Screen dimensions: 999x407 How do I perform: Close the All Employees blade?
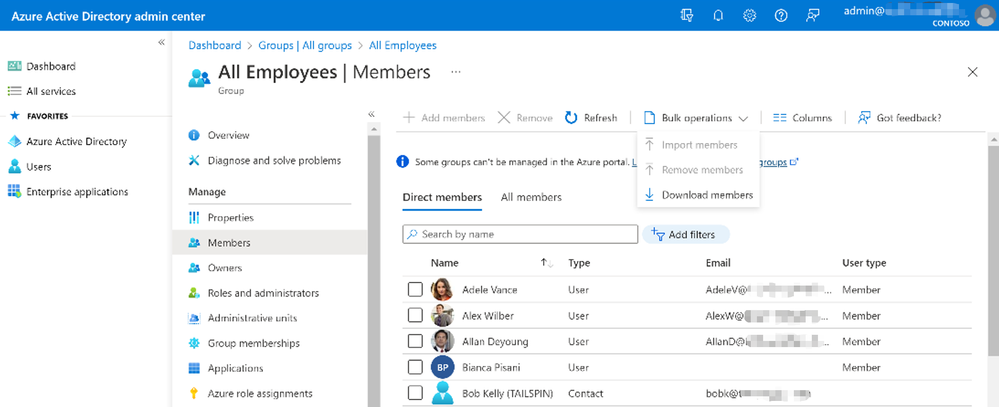(972, 72)
